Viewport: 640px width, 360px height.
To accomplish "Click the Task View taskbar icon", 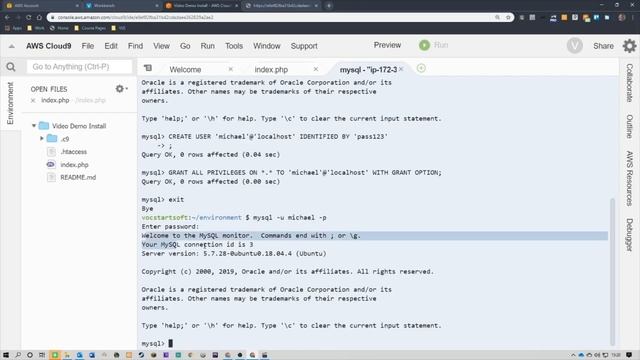I will (42, 355).
